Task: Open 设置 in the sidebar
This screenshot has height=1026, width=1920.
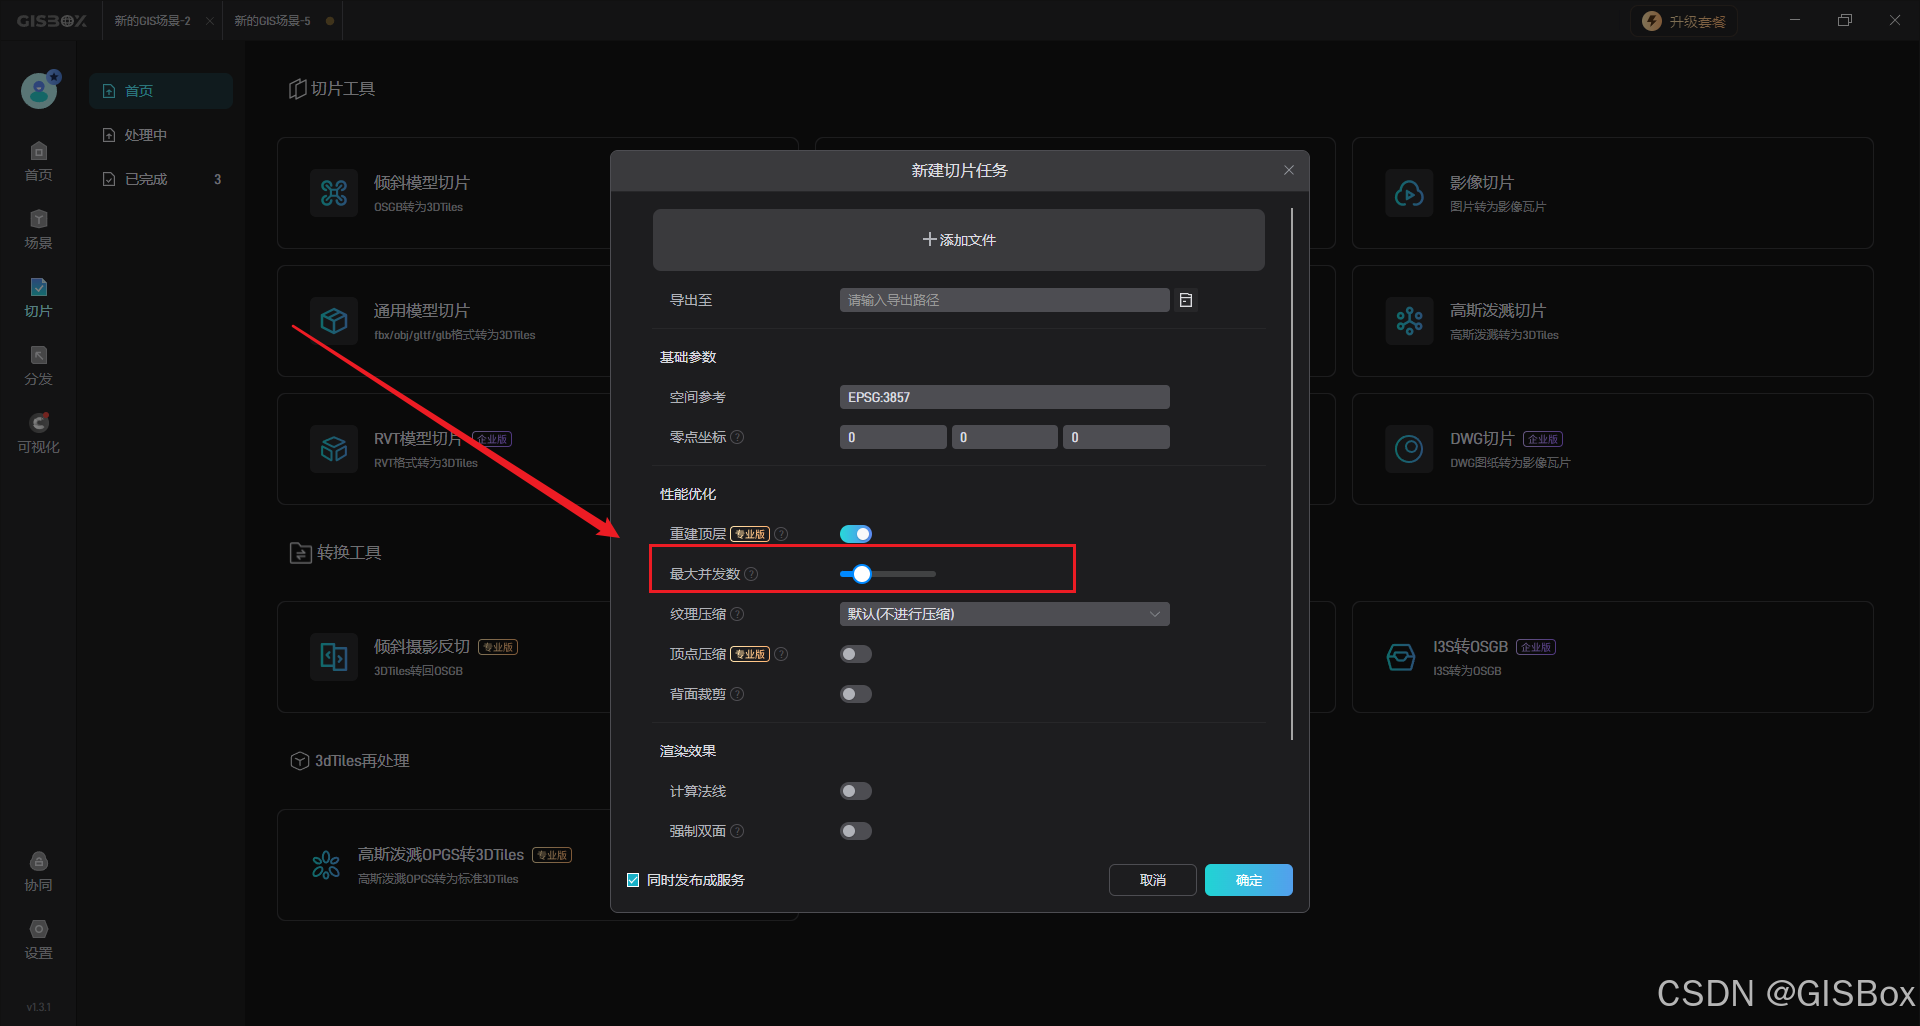Action: pos(38,940)
